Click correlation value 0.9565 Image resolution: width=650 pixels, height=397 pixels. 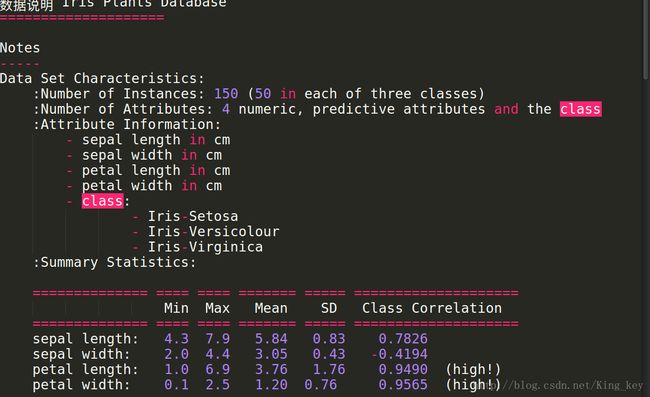click(x=403, y=385)
